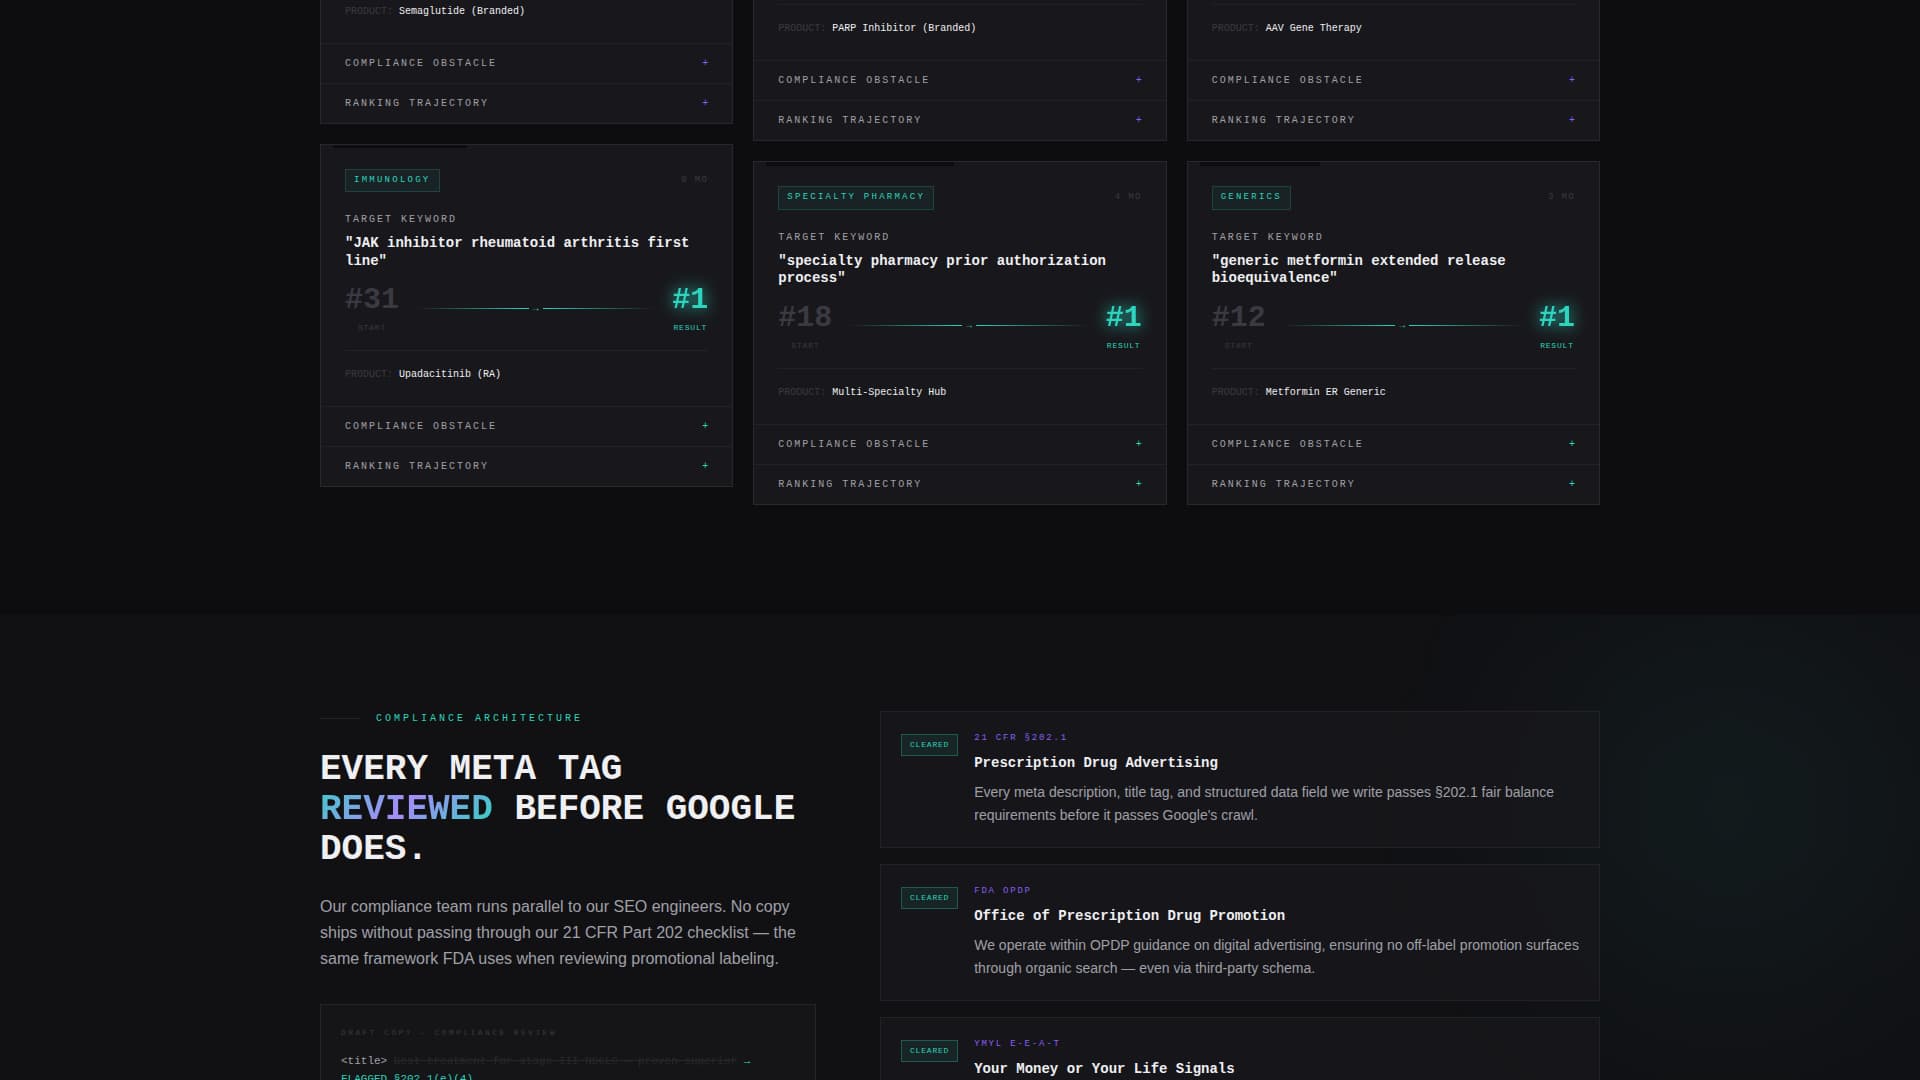Click product name Metformin ER Generic
The image size is (1920, 1080).
pyautogui.click(x=1325, y=392)
